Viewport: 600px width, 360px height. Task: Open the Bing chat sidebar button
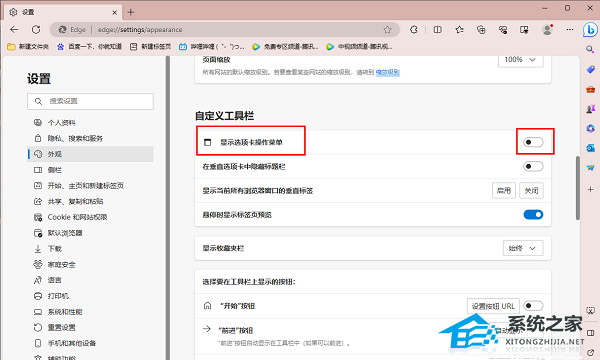590,29
